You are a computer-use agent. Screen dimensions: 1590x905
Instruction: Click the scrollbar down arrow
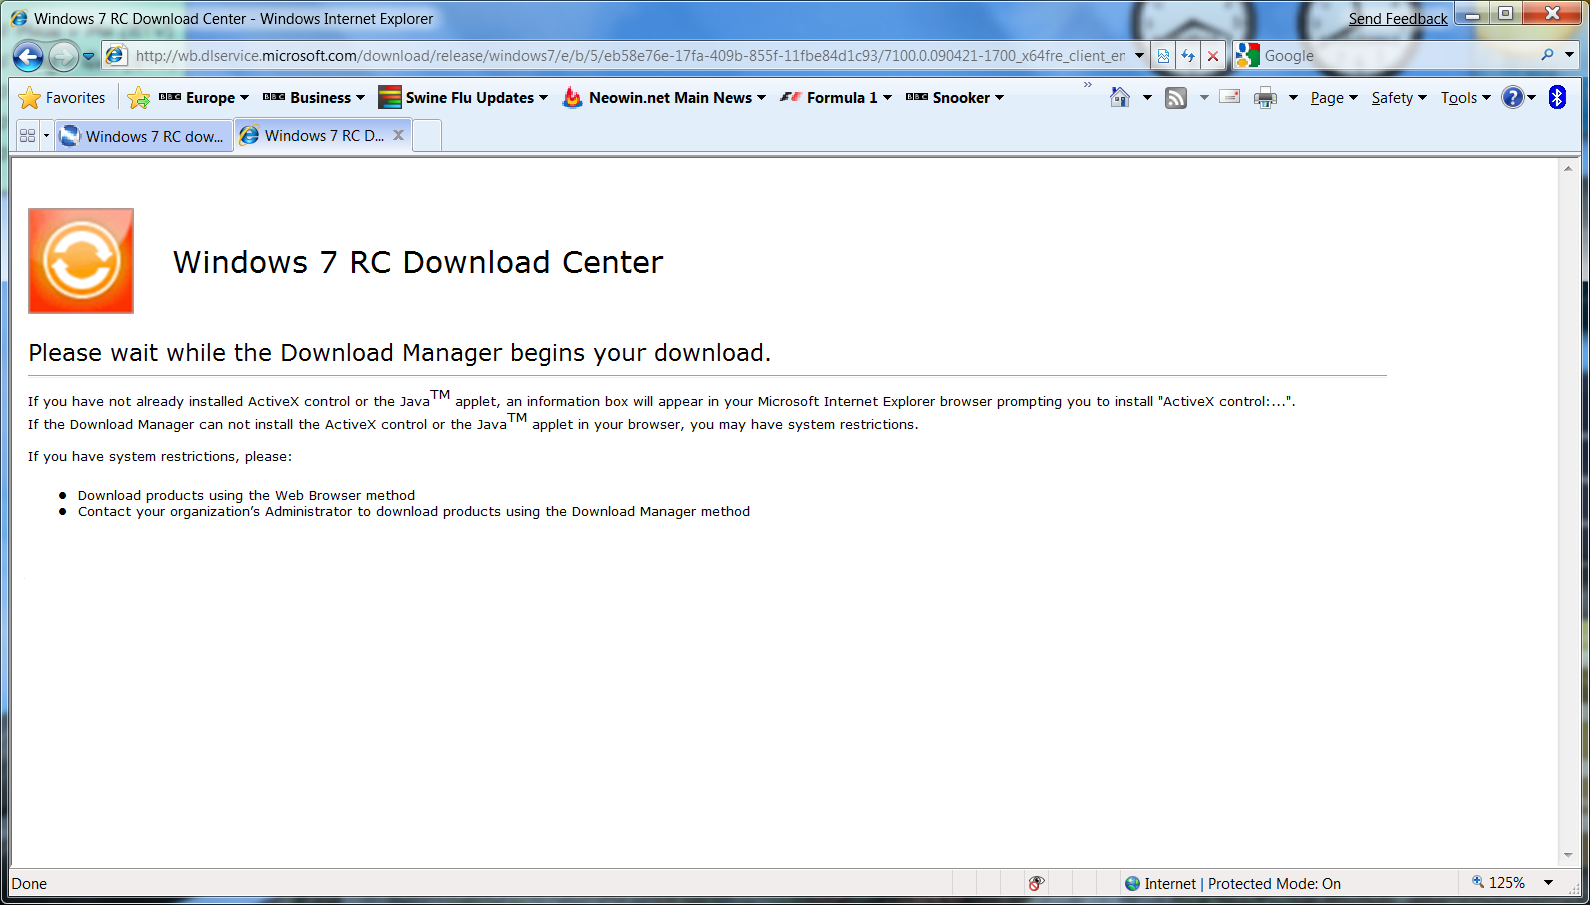point(1568,856)
